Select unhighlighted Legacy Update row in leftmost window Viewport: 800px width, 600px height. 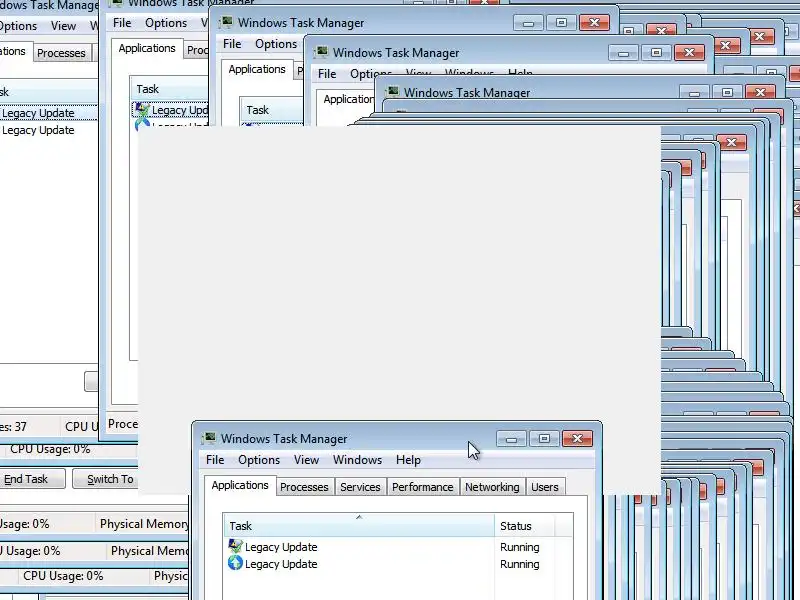point(38,130)
